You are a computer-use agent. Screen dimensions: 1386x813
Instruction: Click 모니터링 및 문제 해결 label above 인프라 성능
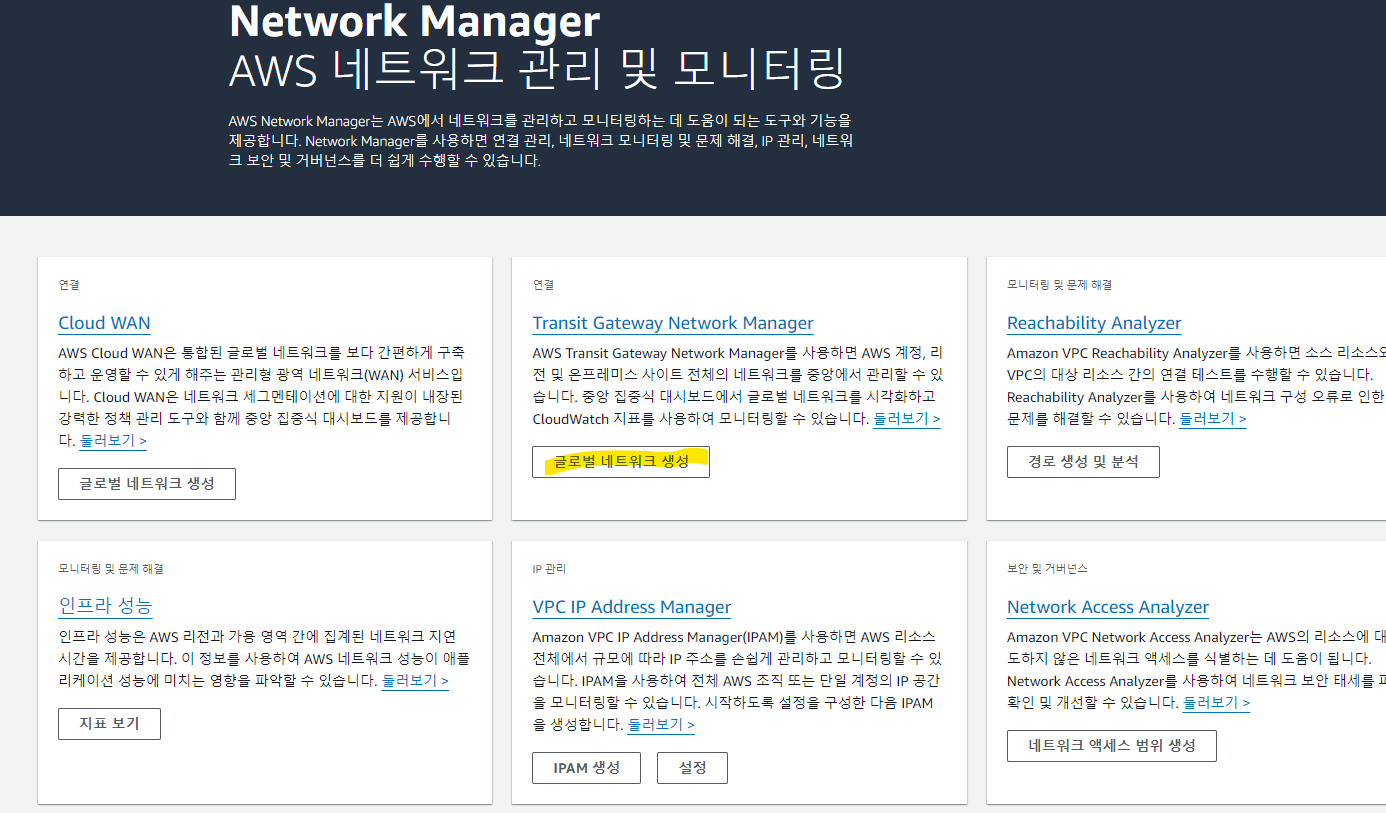coord(110,569)
